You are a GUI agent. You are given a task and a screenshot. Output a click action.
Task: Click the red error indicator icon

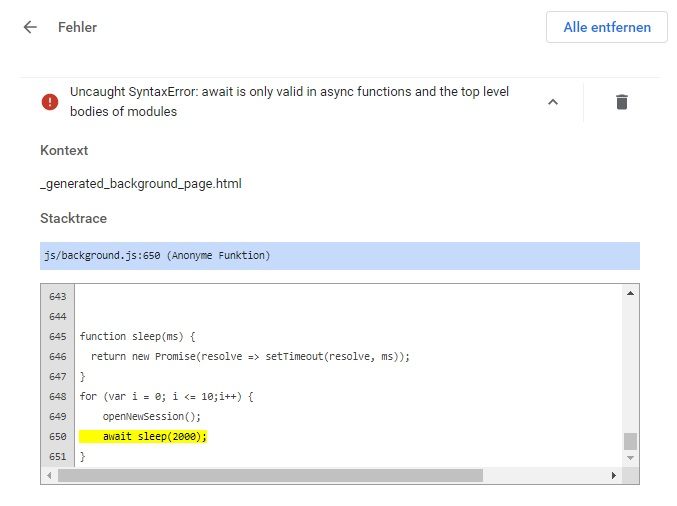[x=50, y=102]
